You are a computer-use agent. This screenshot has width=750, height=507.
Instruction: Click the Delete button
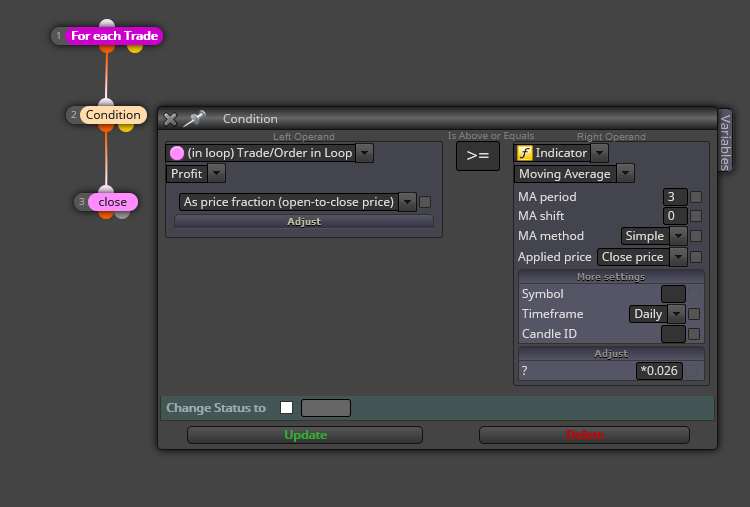(585, 435)
